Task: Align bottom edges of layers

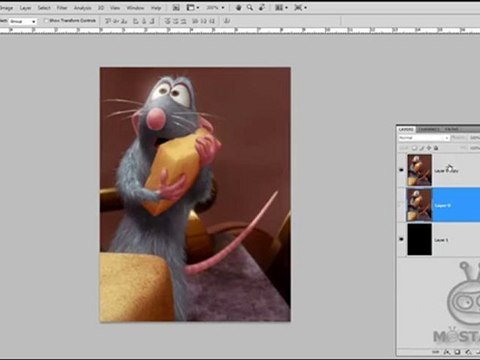Action: tap(124, 21)
